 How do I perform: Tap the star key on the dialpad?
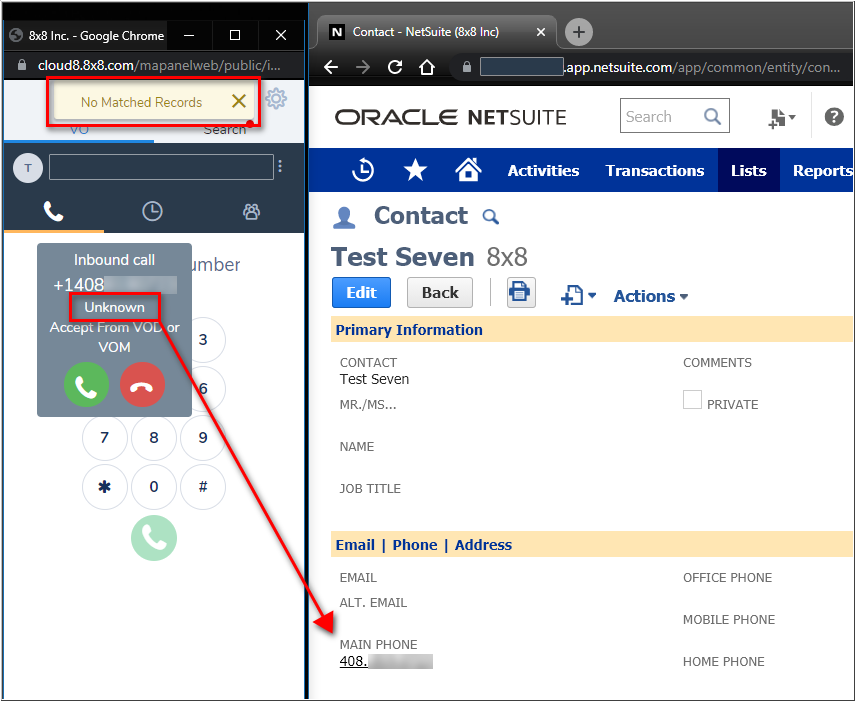click(x=105, y=486)
